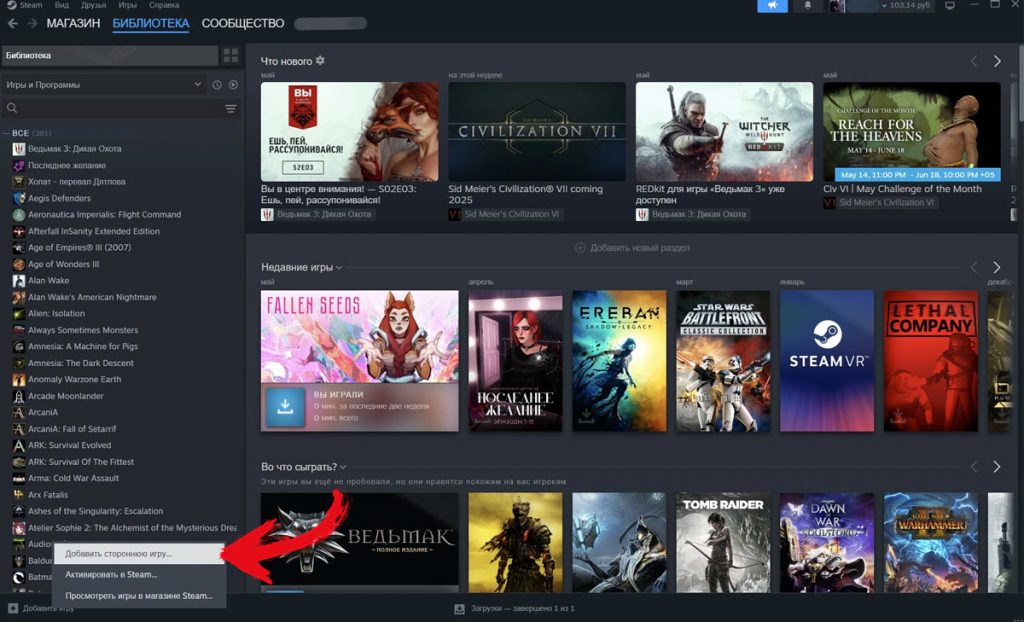Open collections view with the grid icon
The height and width of the screenshot is (622, 1024).
[231, 55]
